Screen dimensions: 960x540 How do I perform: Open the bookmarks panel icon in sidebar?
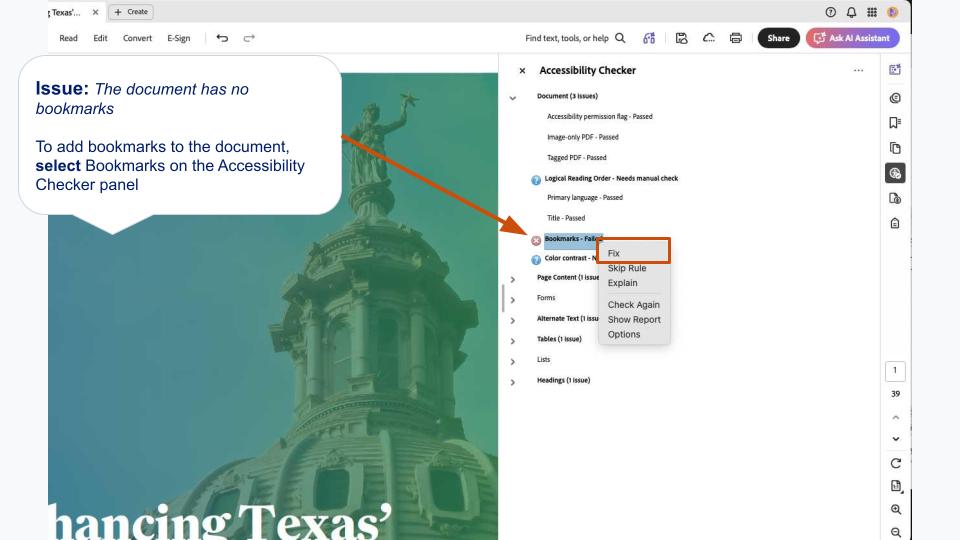pos(895,123)
